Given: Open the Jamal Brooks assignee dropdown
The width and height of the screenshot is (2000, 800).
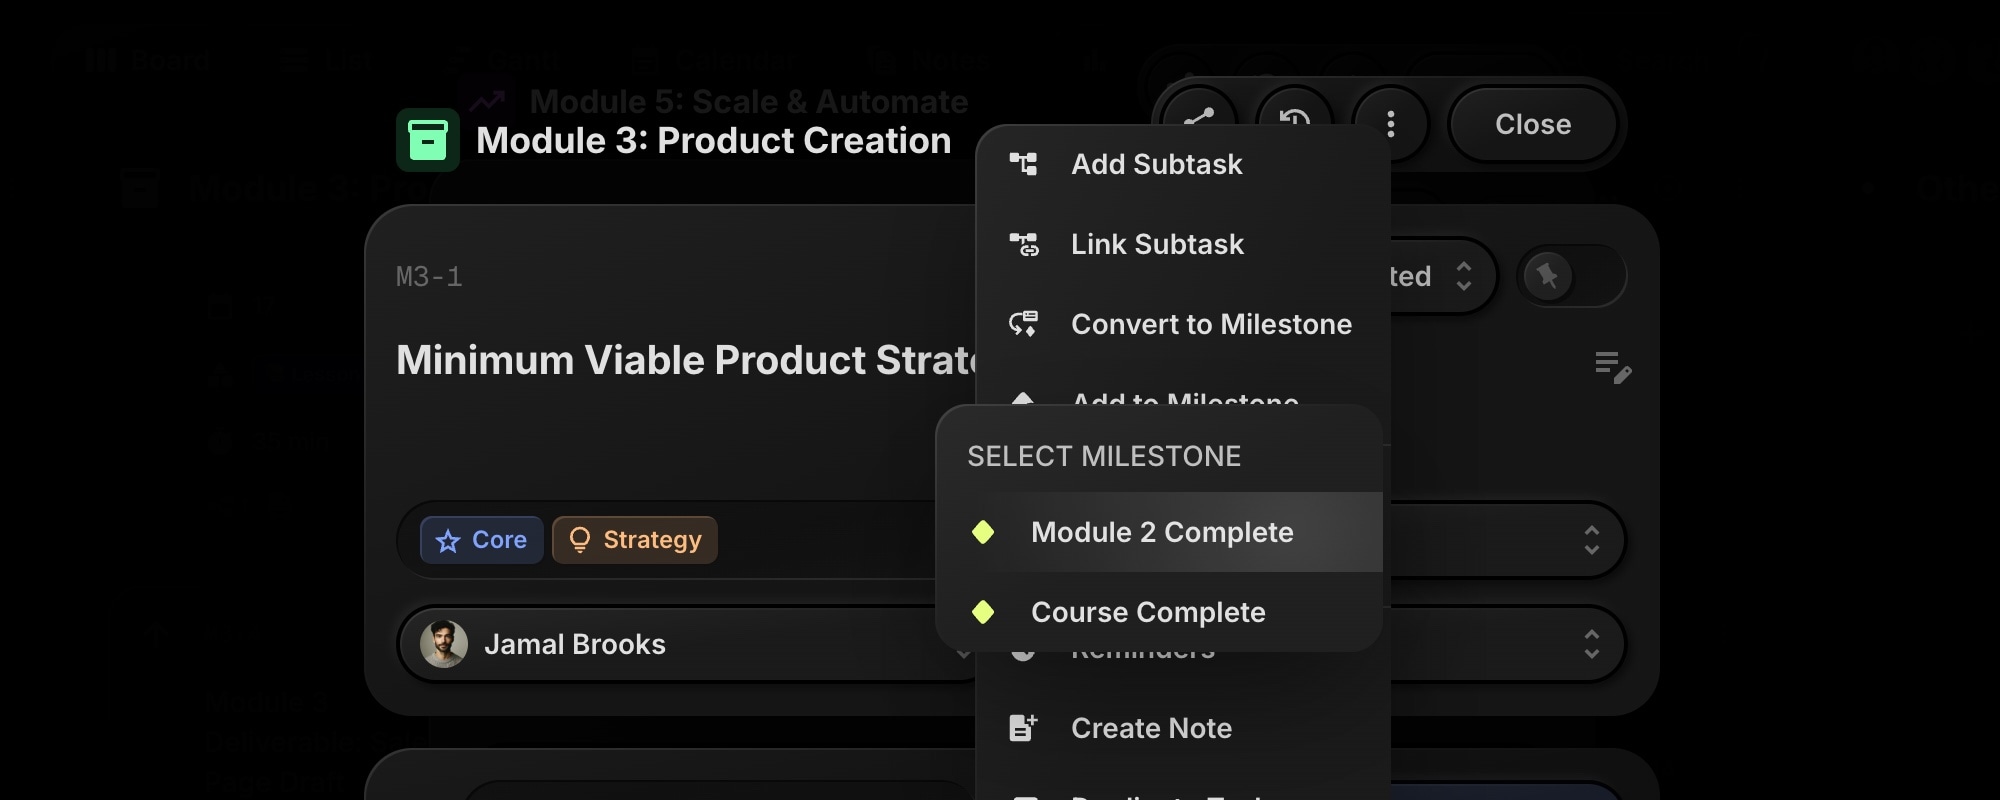Looking at the screenshot, I should tap(688, 644).
